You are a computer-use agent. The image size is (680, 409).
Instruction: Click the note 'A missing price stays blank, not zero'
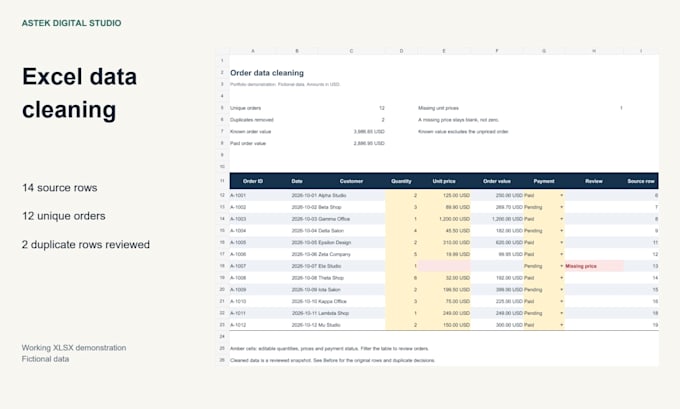coord(458,120)
